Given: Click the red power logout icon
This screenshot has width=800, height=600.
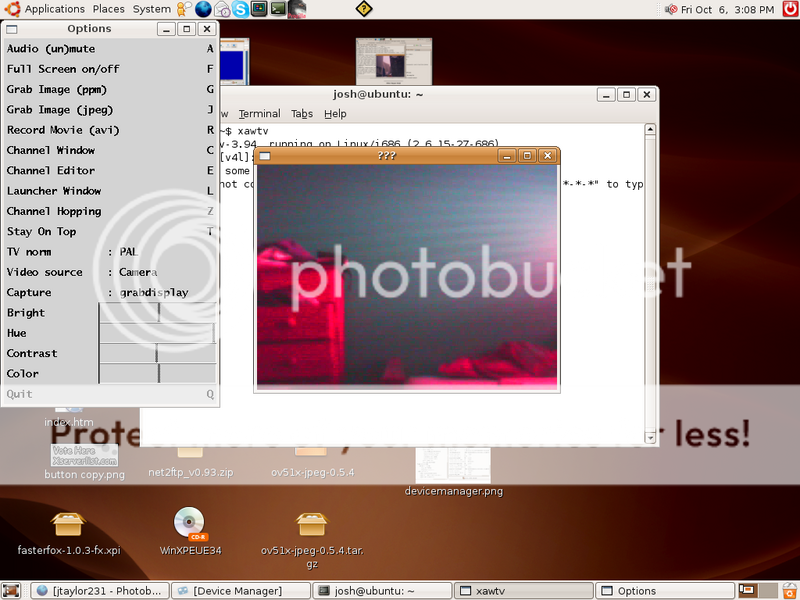Looking at the screenshot, I should [x=789, y=9].
